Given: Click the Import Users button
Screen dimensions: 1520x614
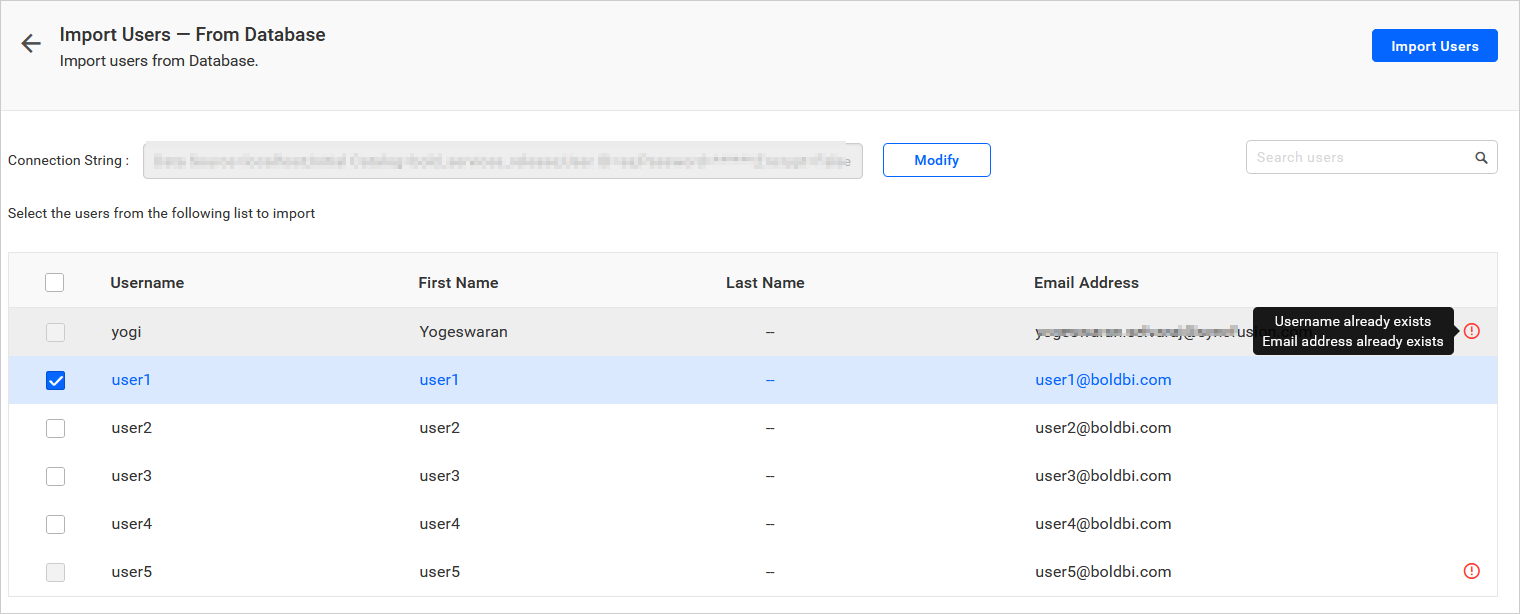Looking at the screenshot, I should [1434, 46].
